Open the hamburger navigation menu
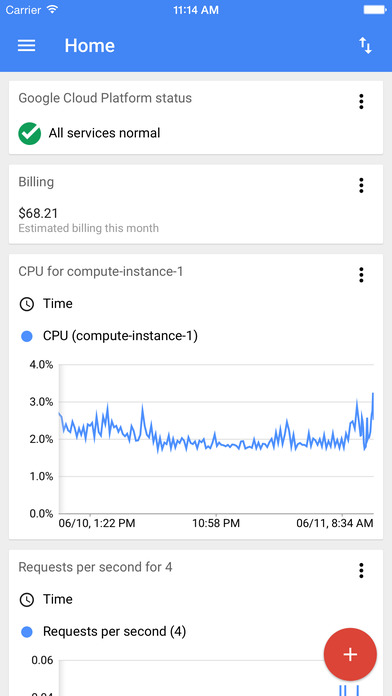The height and width of the screenshot is (696, 392). 27,45
